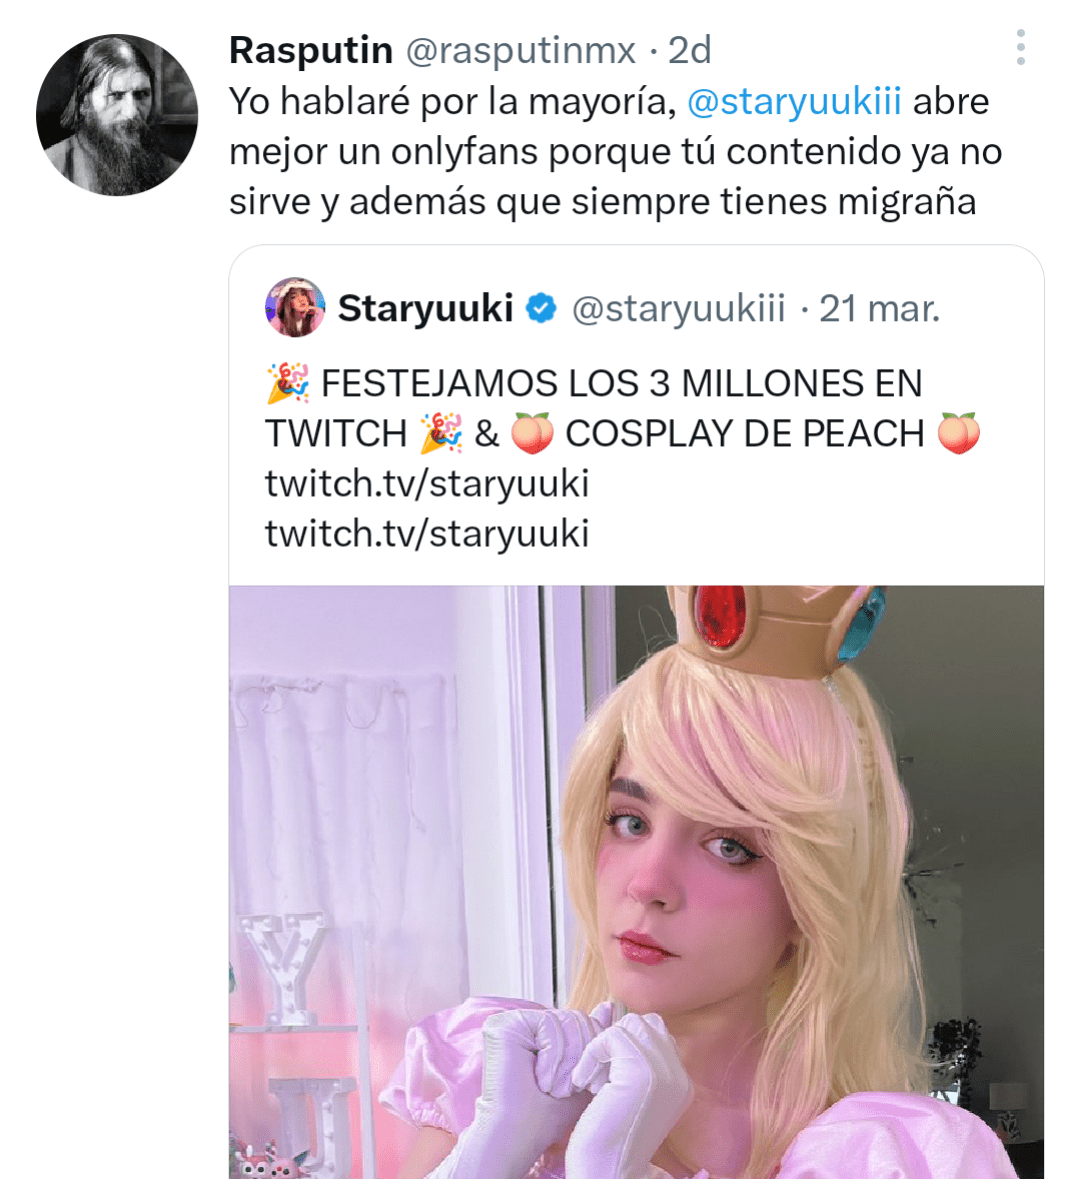Open the @rasputinmx handle
The image size is (1080, 1179).
coord(520,50)
